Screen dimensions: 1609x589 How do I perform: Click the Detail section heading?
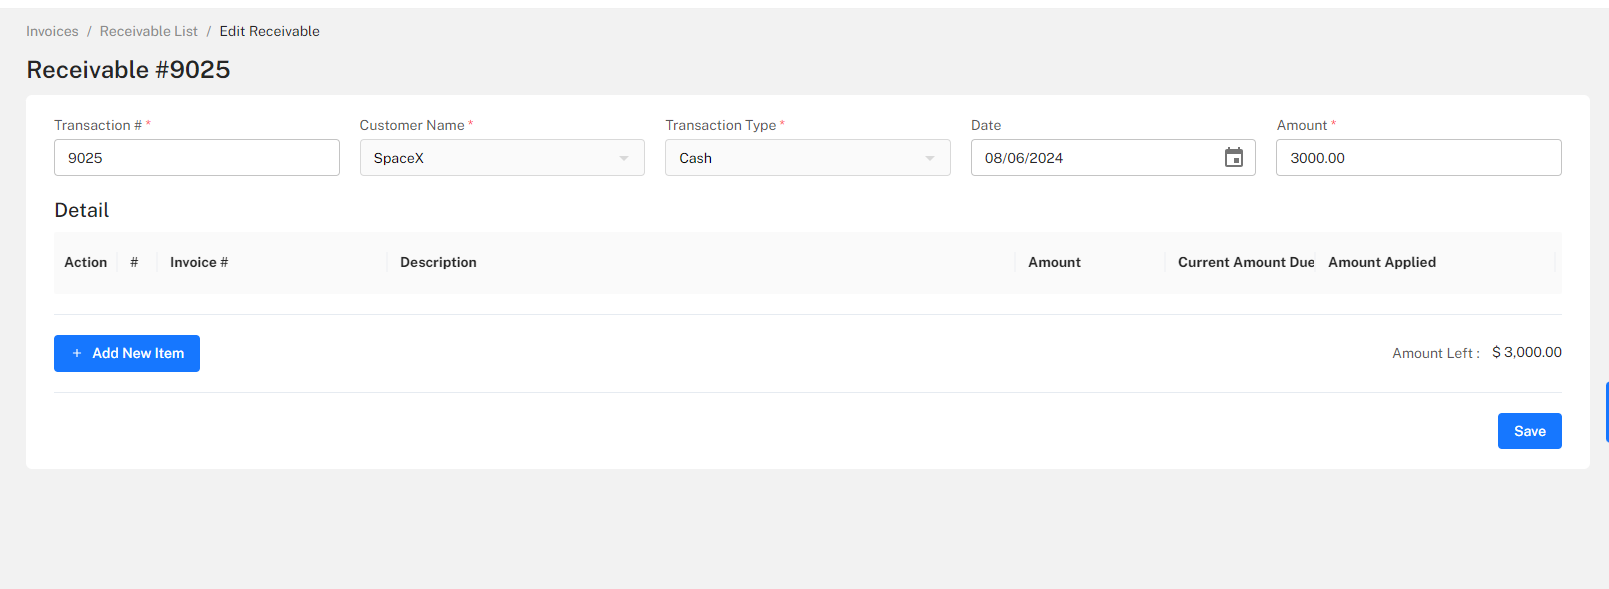[82, 210]
